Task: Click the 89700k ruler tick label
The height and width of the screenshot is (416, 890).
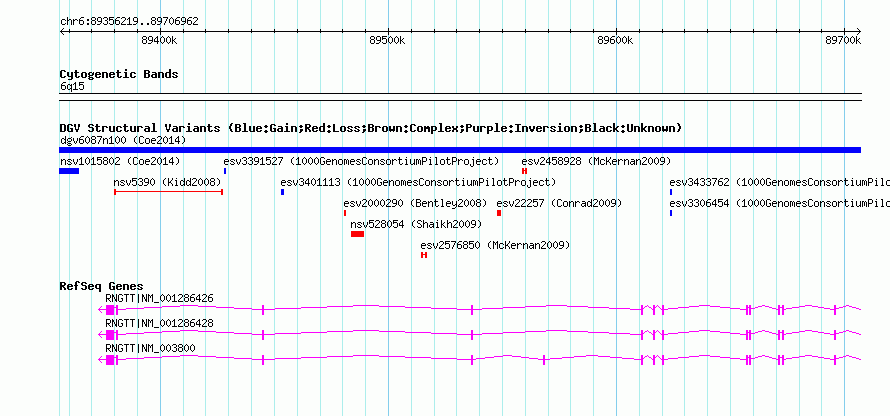Action: [843, 40]
